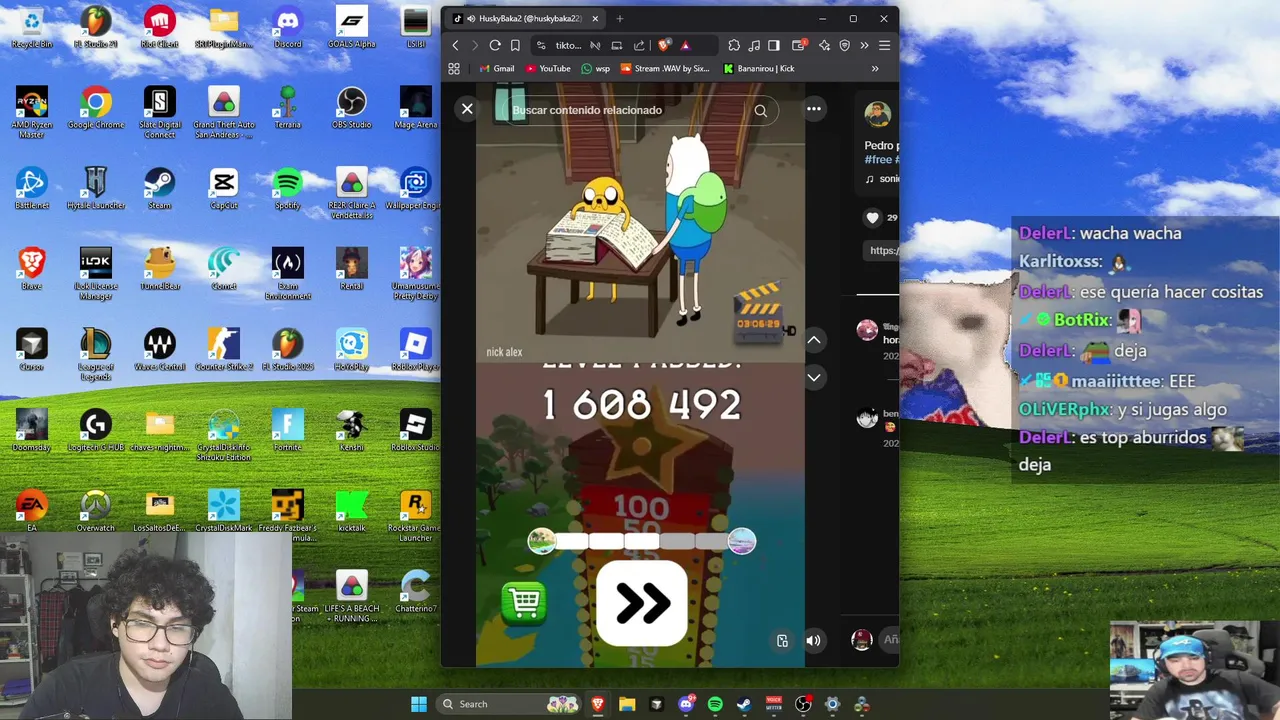1280x720 pixels.
Task: Open site settings icon in address bar
Action: point(541,45)
